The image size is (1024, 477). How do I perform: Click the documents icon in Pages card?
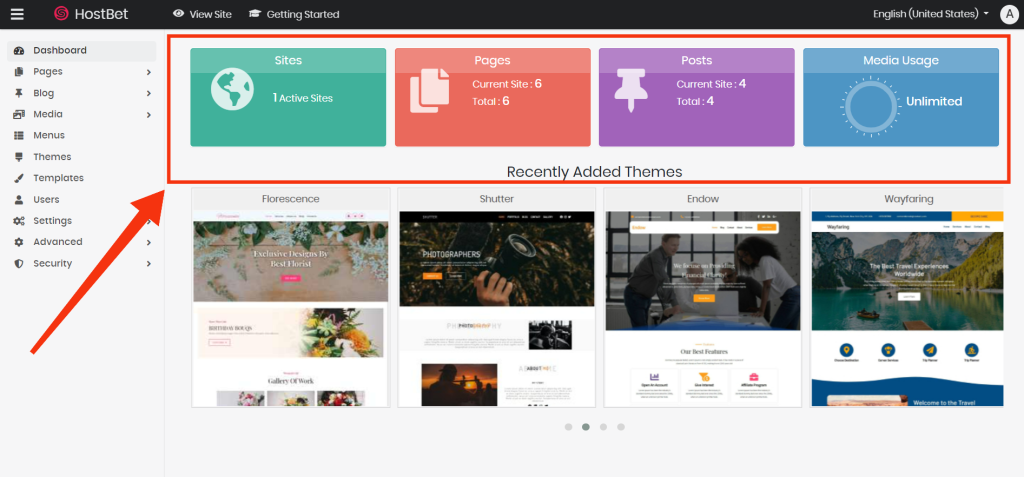tap(429, 91)
